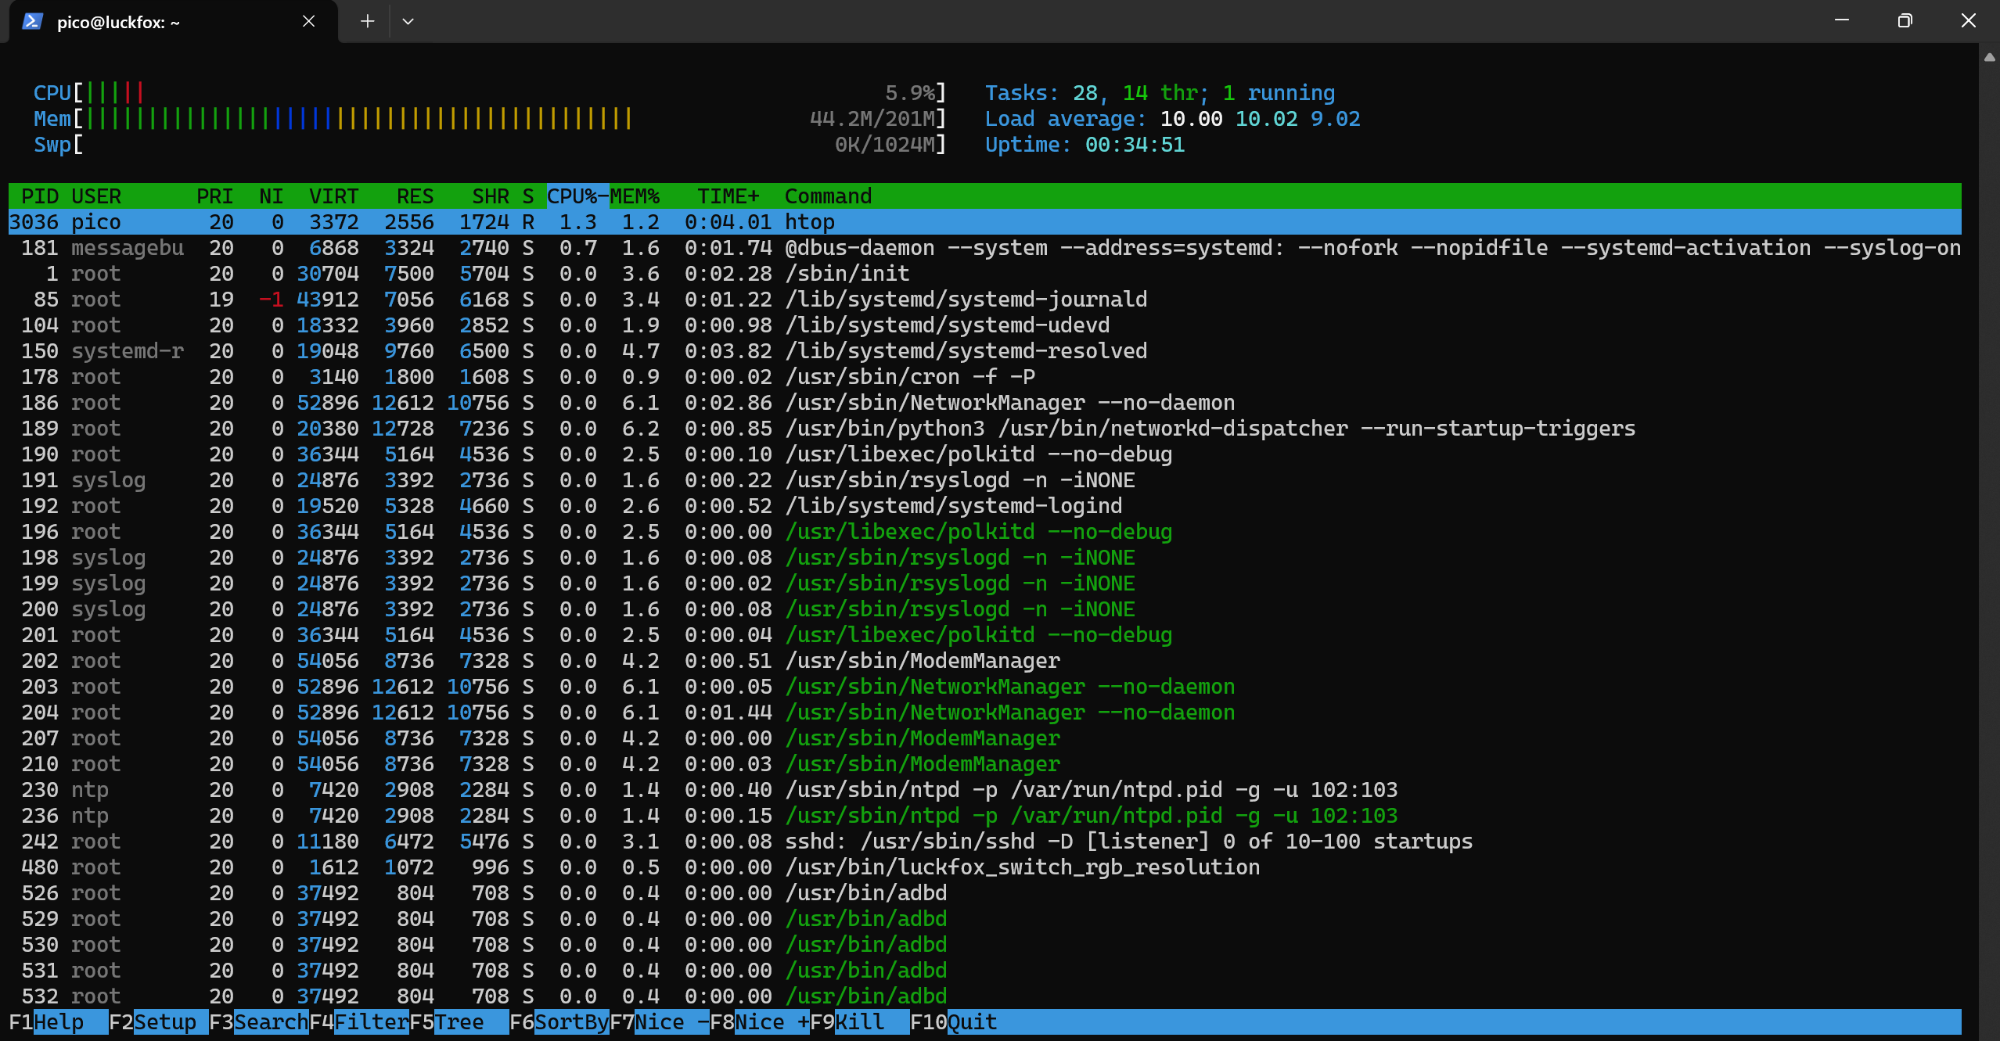Sort by USER column header
This screenshot has width=2000, height=1041.
point(96,196)
